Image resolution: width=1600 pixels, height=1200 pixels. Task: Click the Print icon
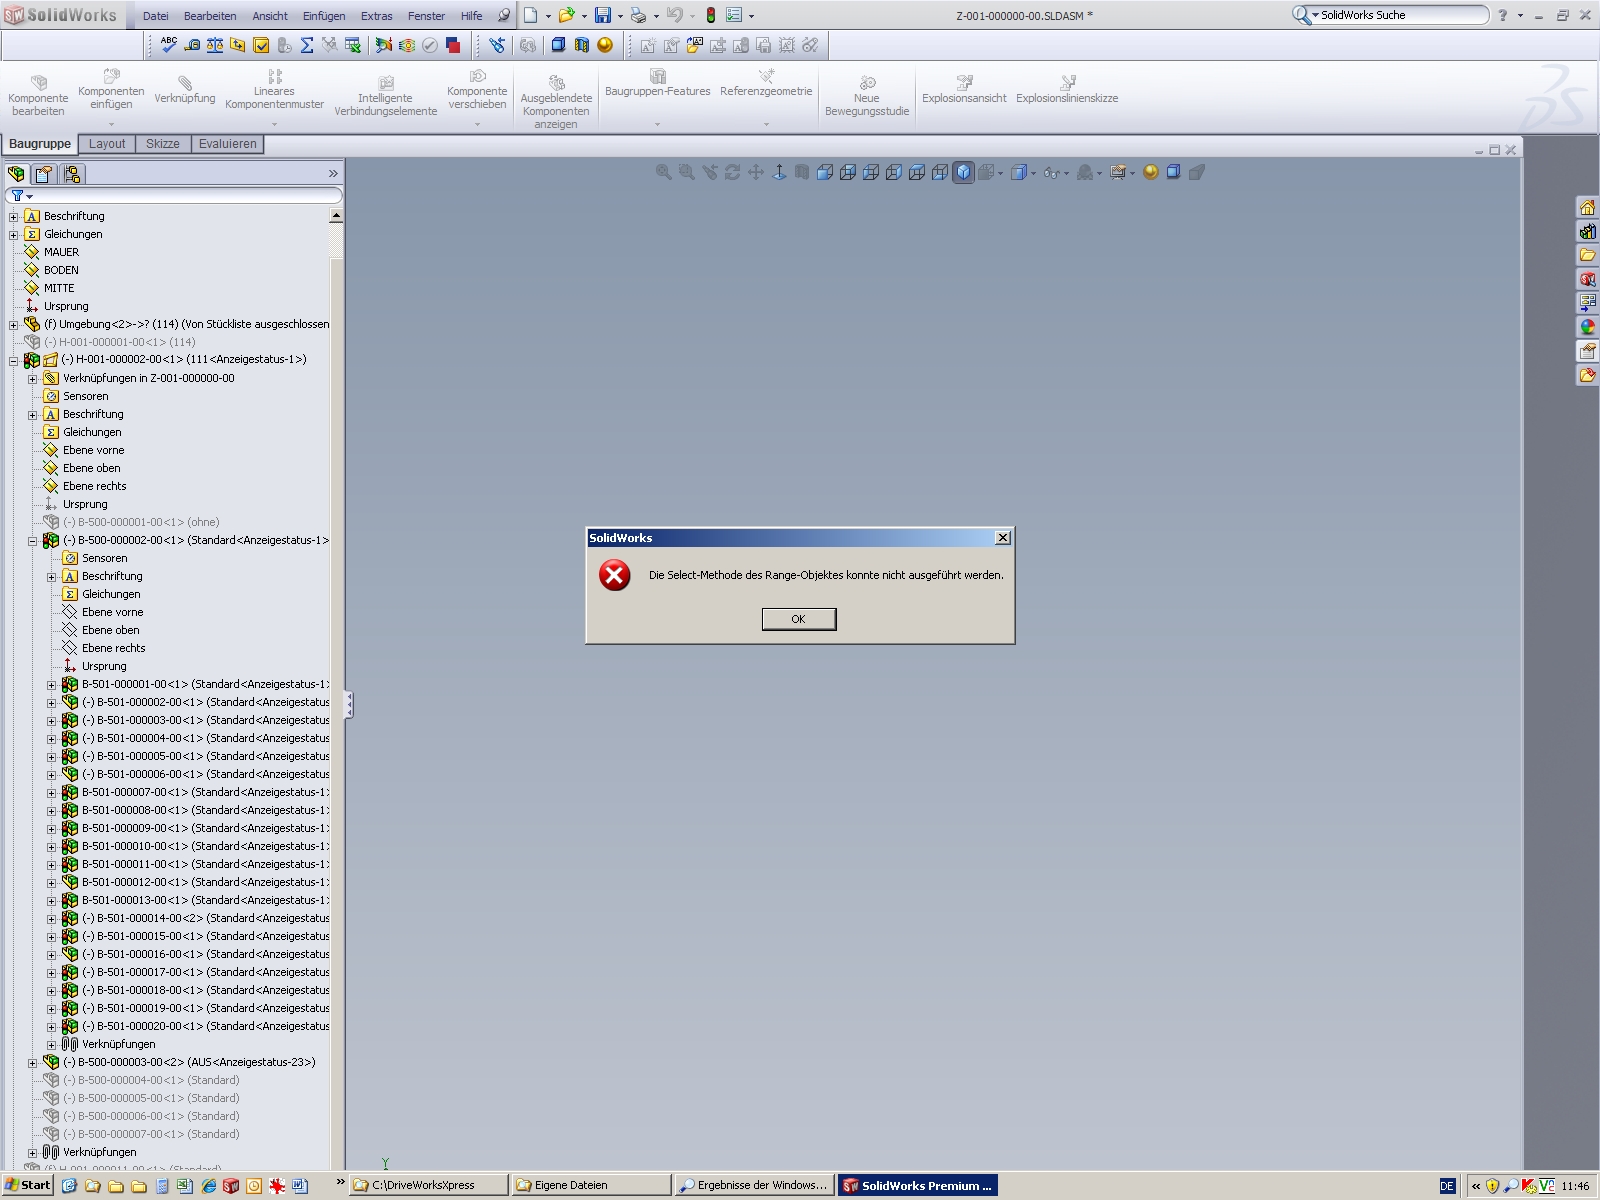638,15
